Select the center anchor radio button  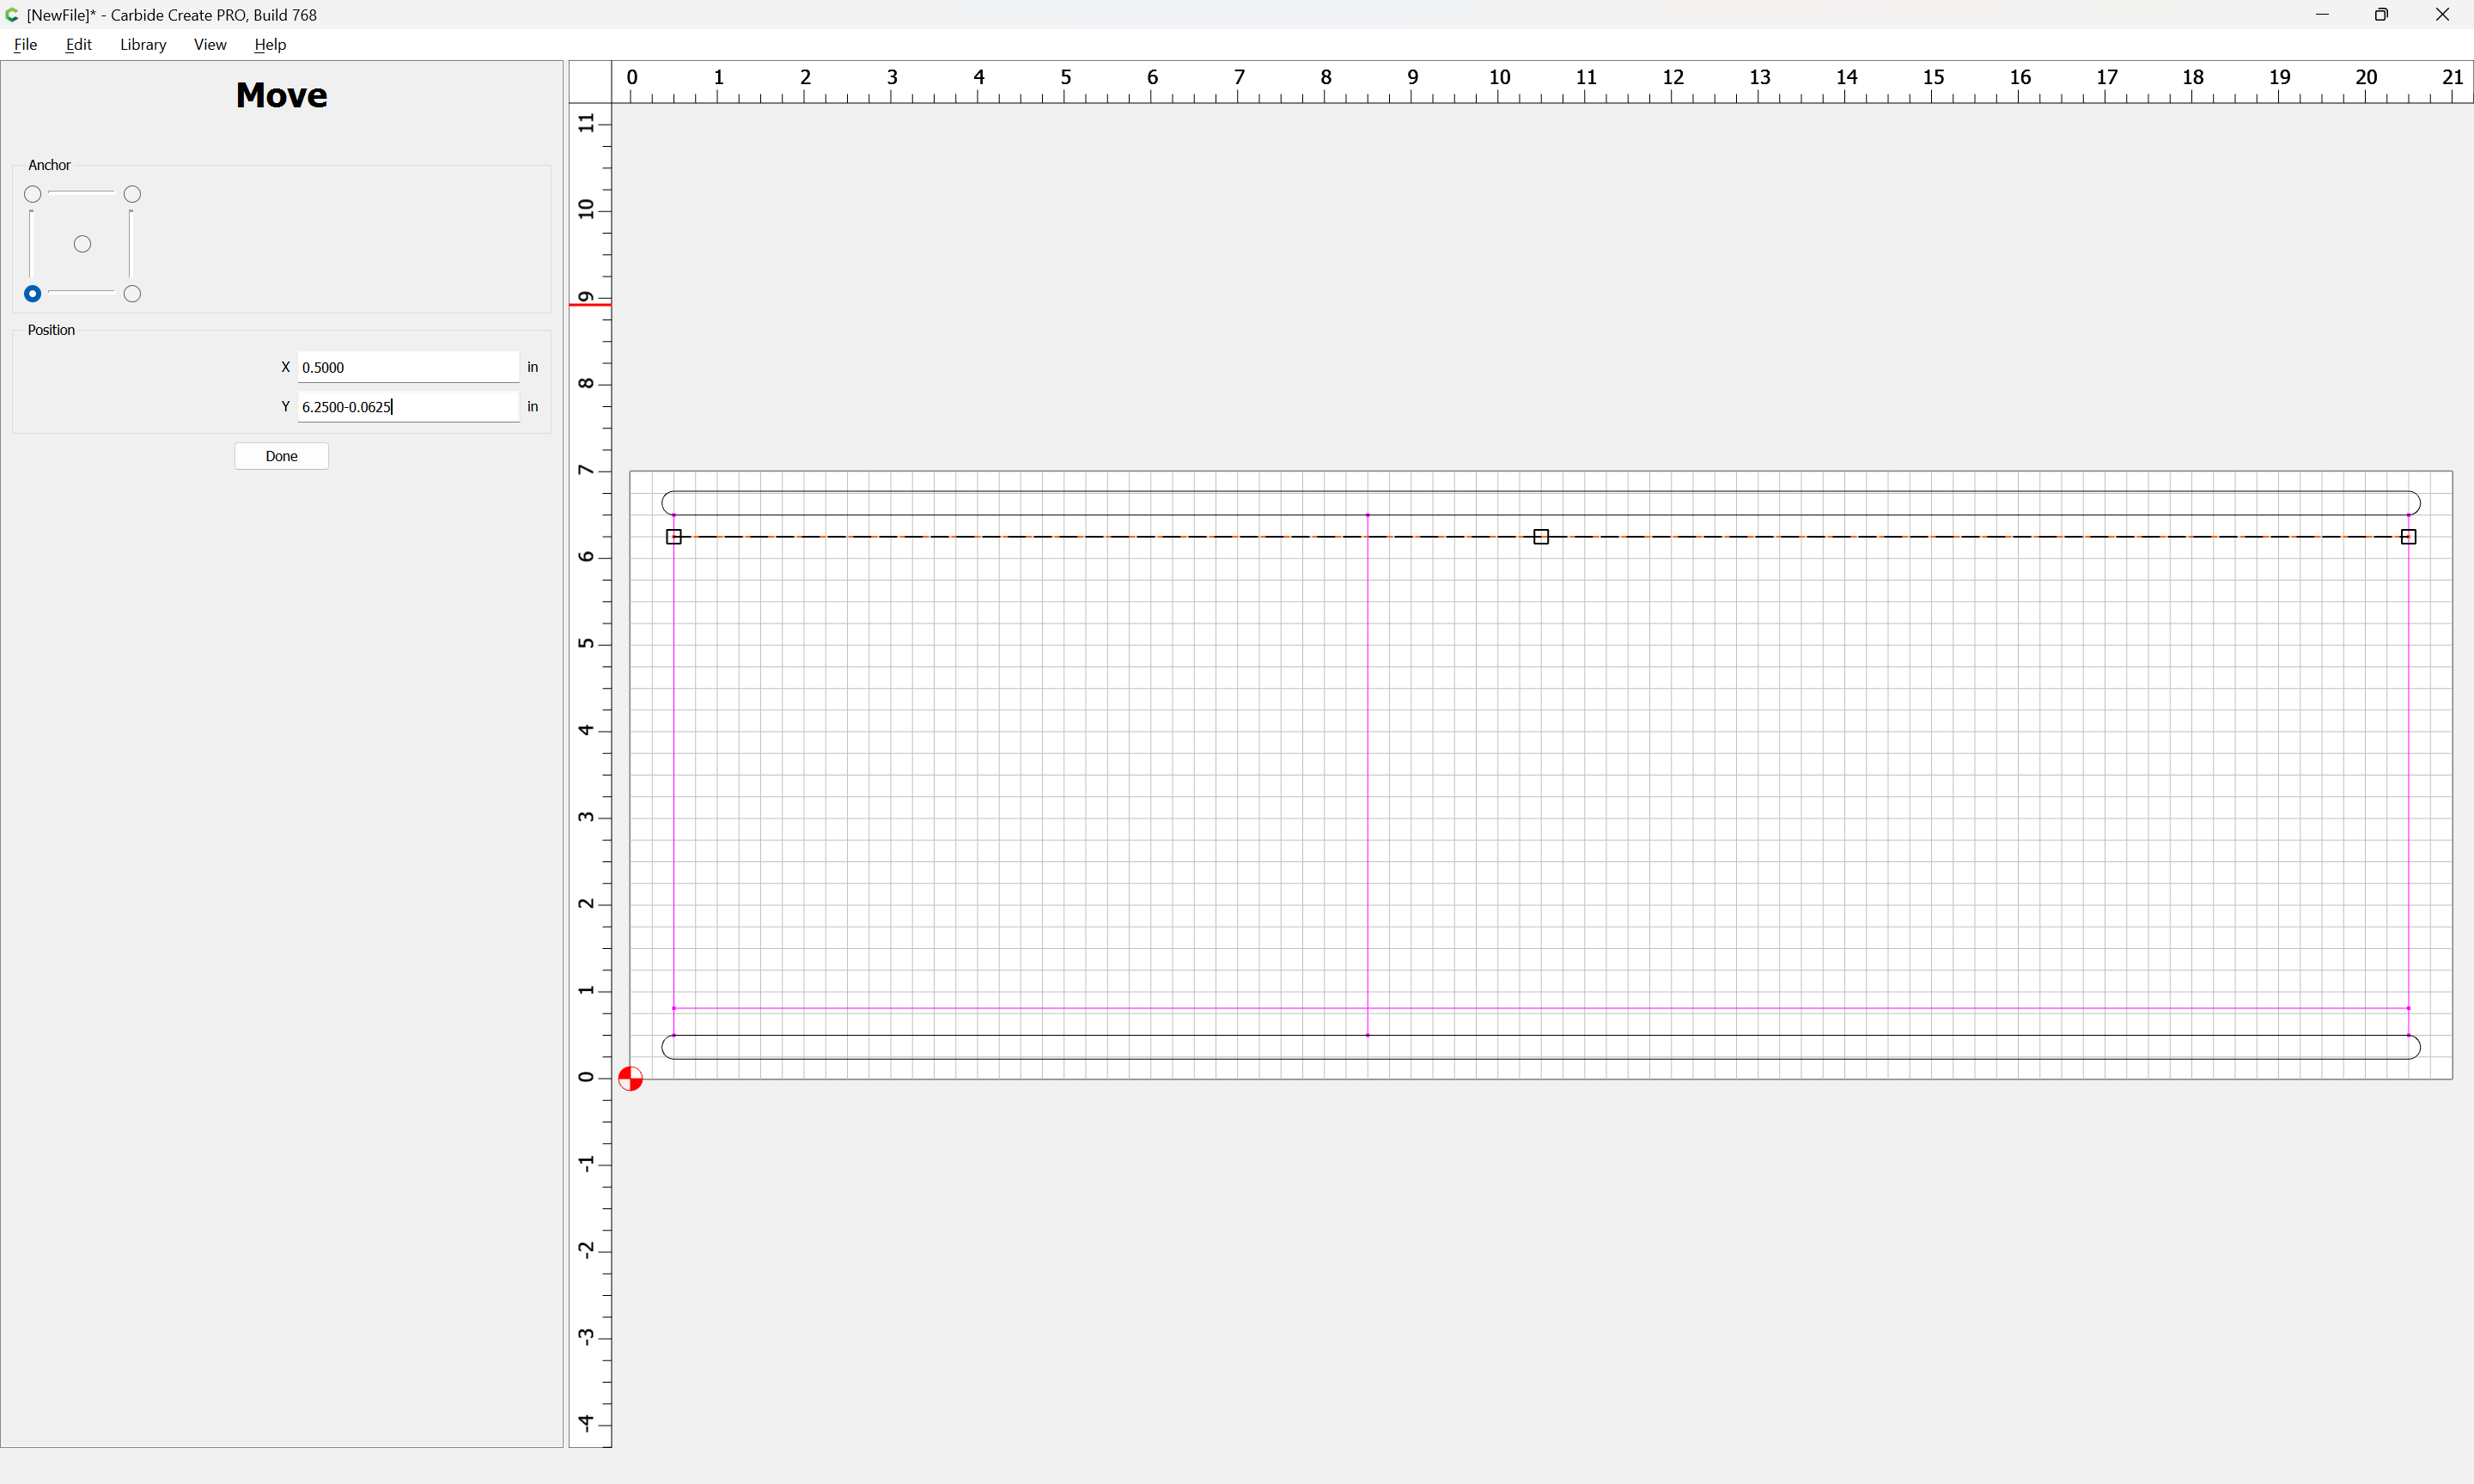coord(83,244)
